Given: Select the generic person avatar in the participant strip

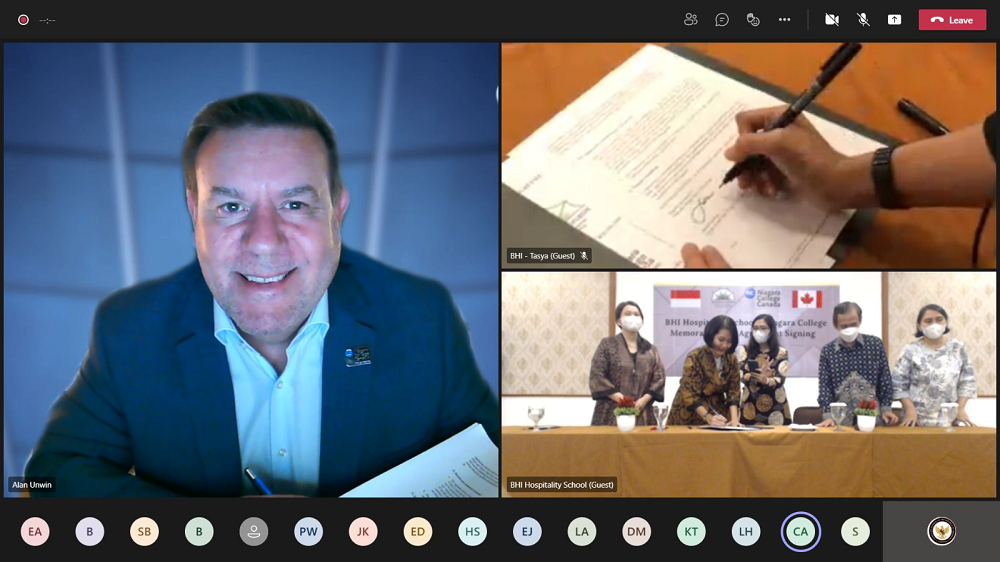Looking at the screenshot, I should (254, 532).
